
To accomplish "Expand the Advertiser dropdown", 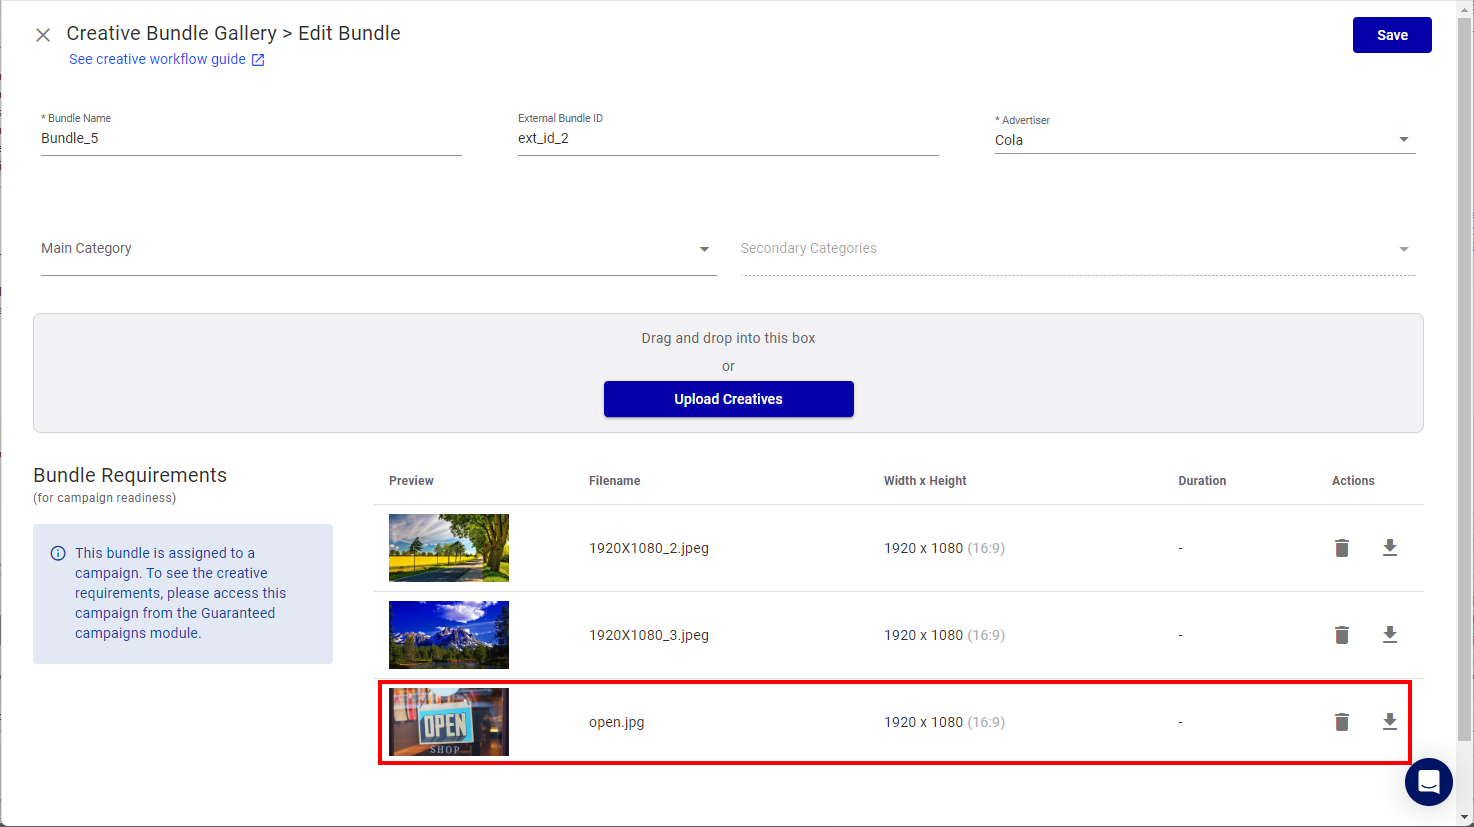I will [1404, 140].
